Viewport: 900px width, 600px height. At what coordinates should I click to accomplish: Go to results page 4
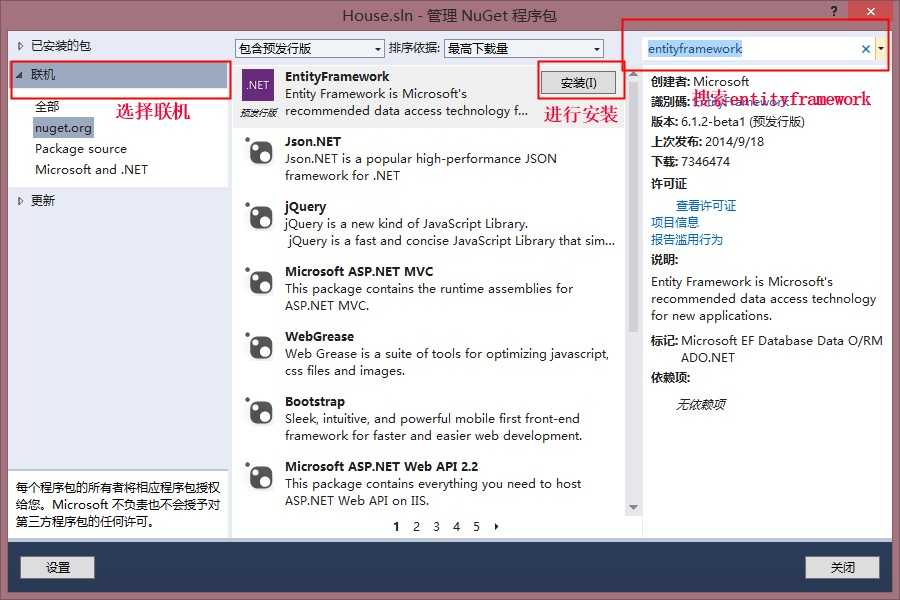click(456, 527)
